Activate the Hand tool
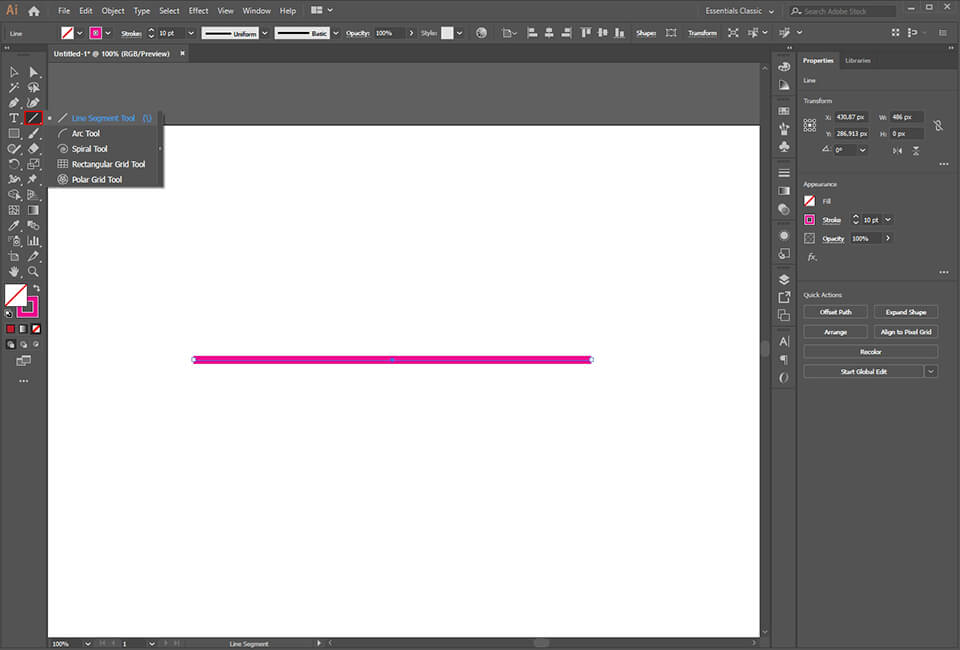The image size is (960, 650). [14, 270]
